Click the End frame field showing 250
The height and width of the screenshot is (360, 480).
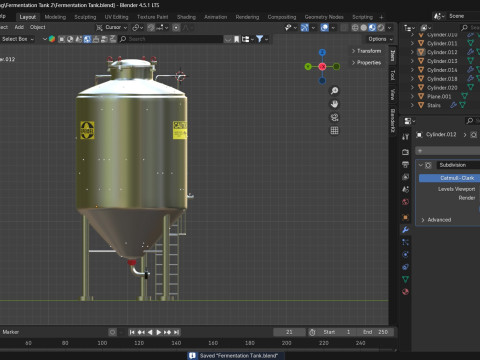coord(375,332)
